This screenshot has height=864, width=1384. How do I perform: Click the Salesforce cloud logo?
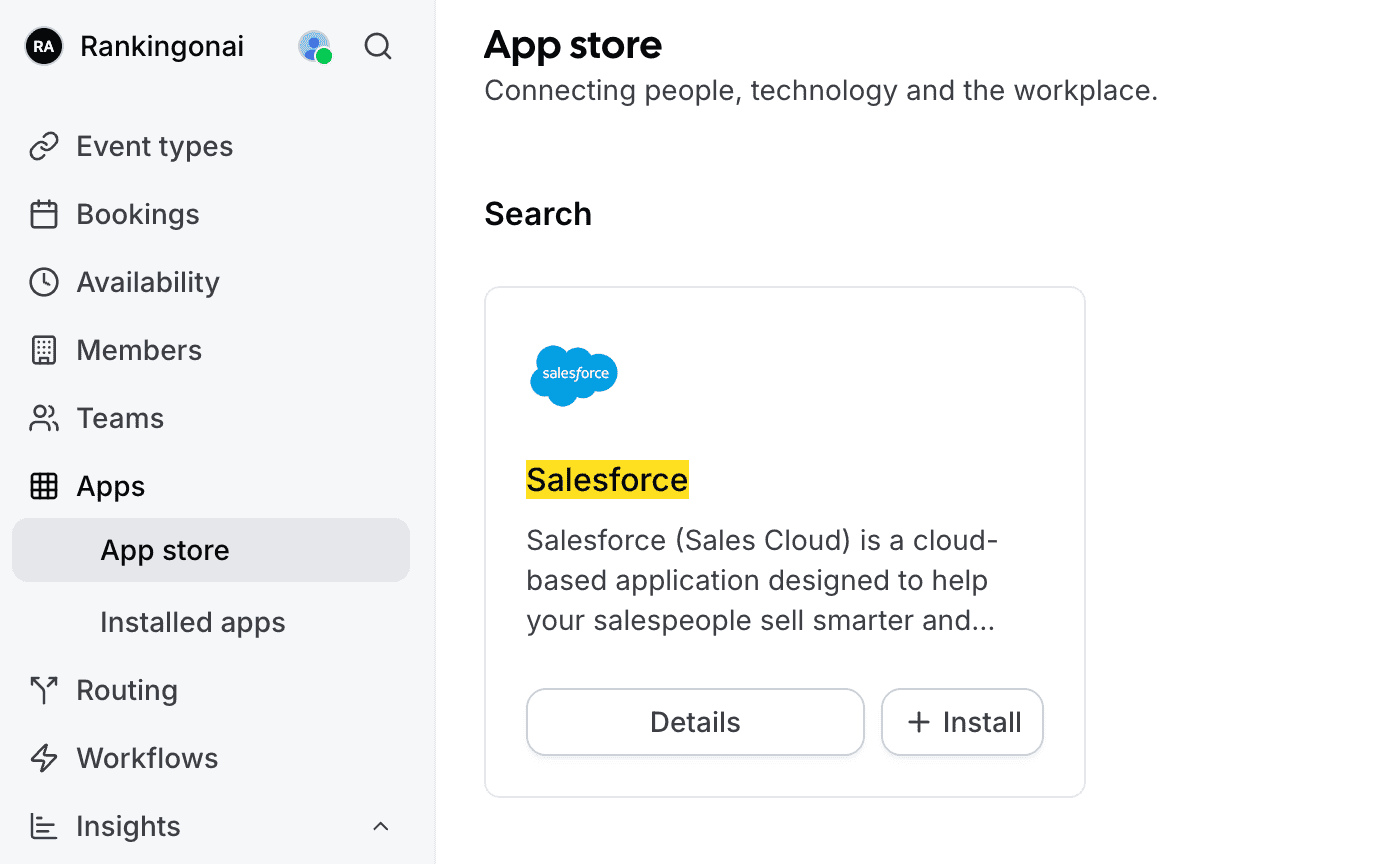(x=573, y=376)
